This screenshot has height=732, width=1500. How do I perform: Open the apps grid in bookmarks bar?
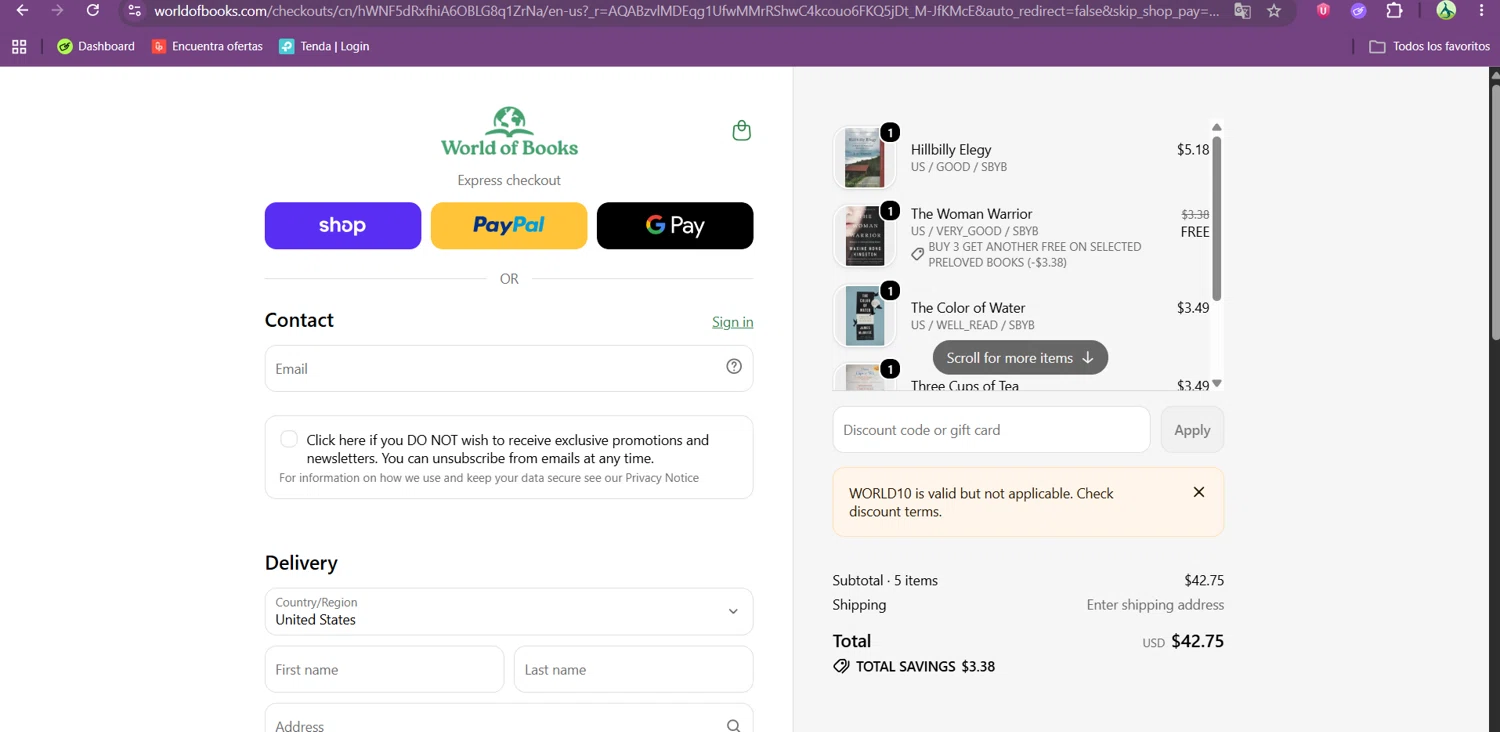[x=19, y=47]
